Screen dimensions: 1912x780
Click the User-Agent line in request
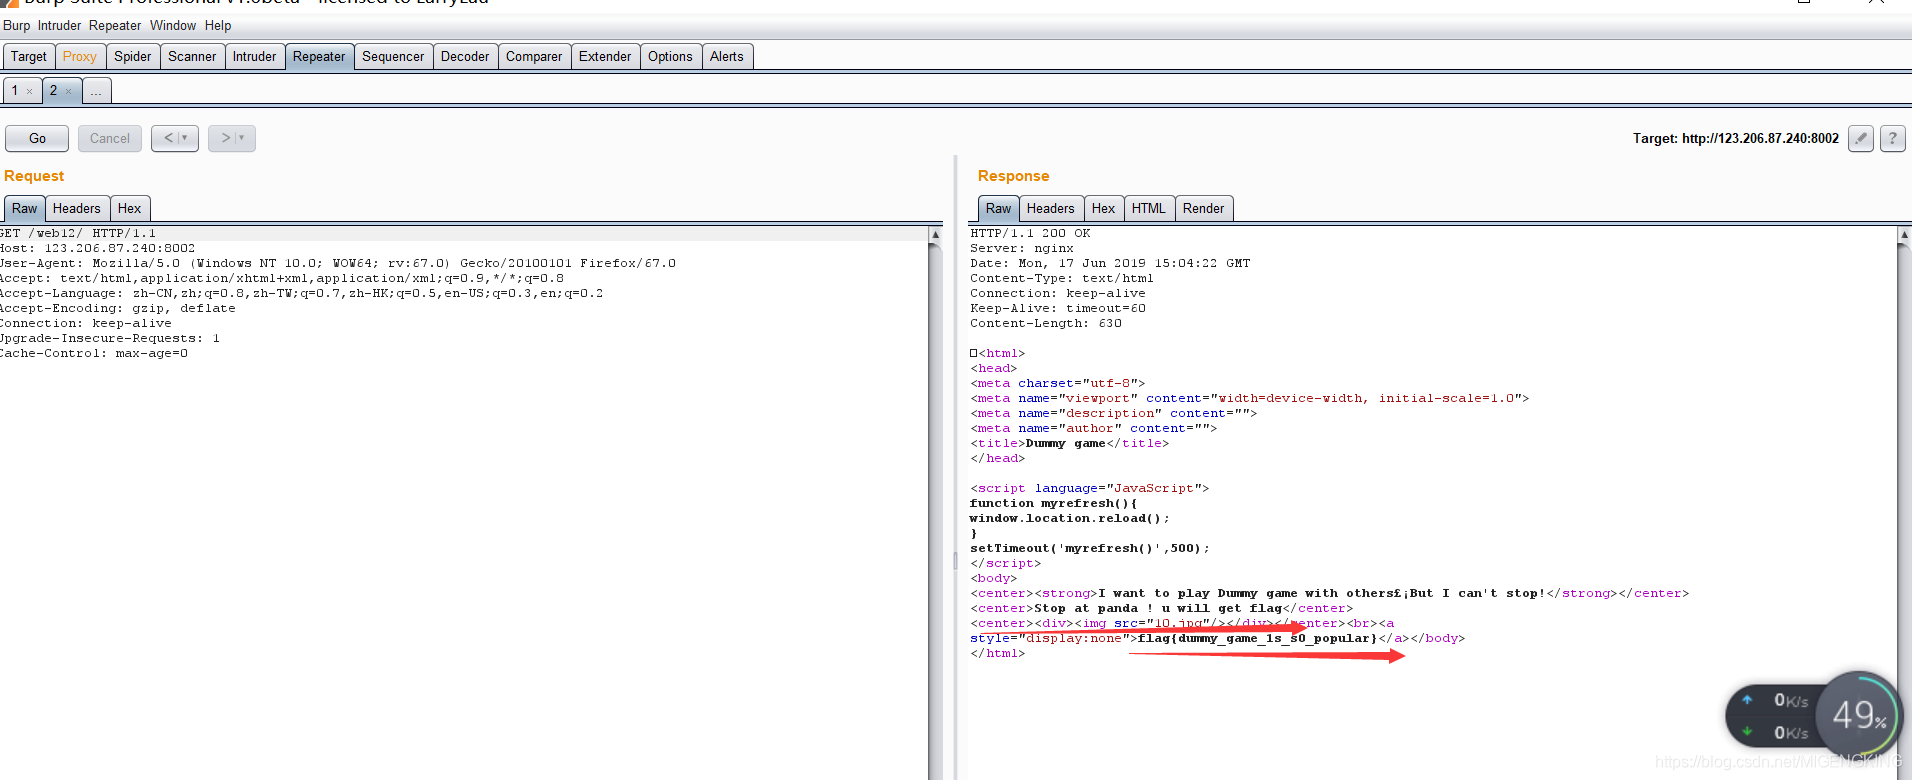338,264
